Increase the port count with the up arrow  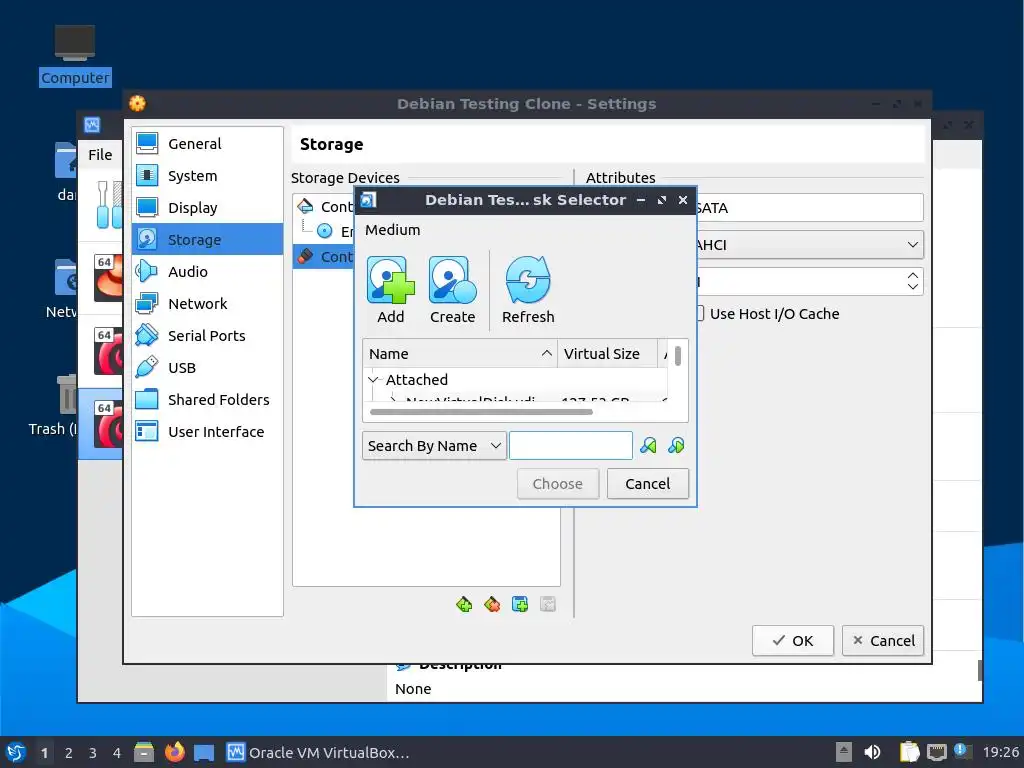(x=913, y=276)
